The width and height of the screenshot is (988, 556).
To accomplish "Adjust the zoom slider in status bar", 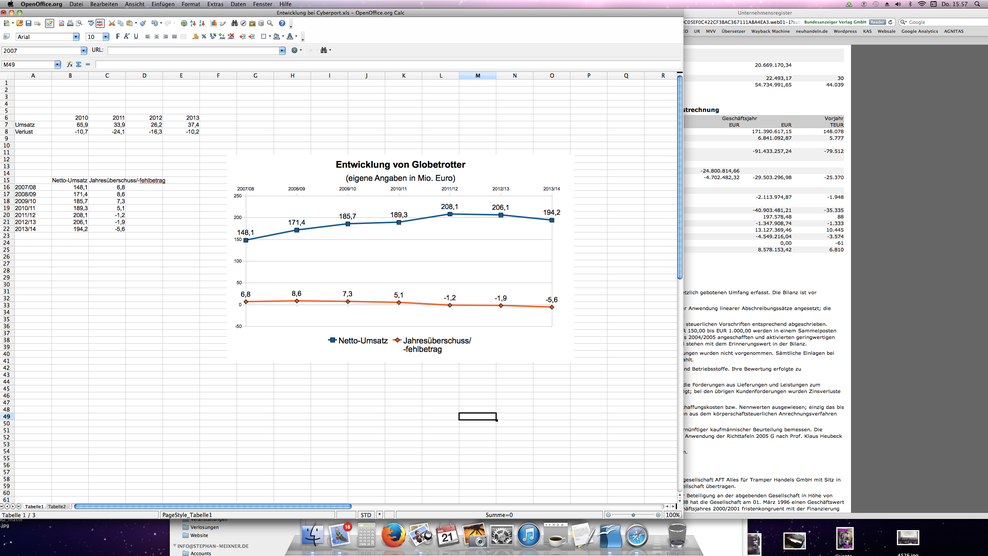I will click(x=633, y=515).
